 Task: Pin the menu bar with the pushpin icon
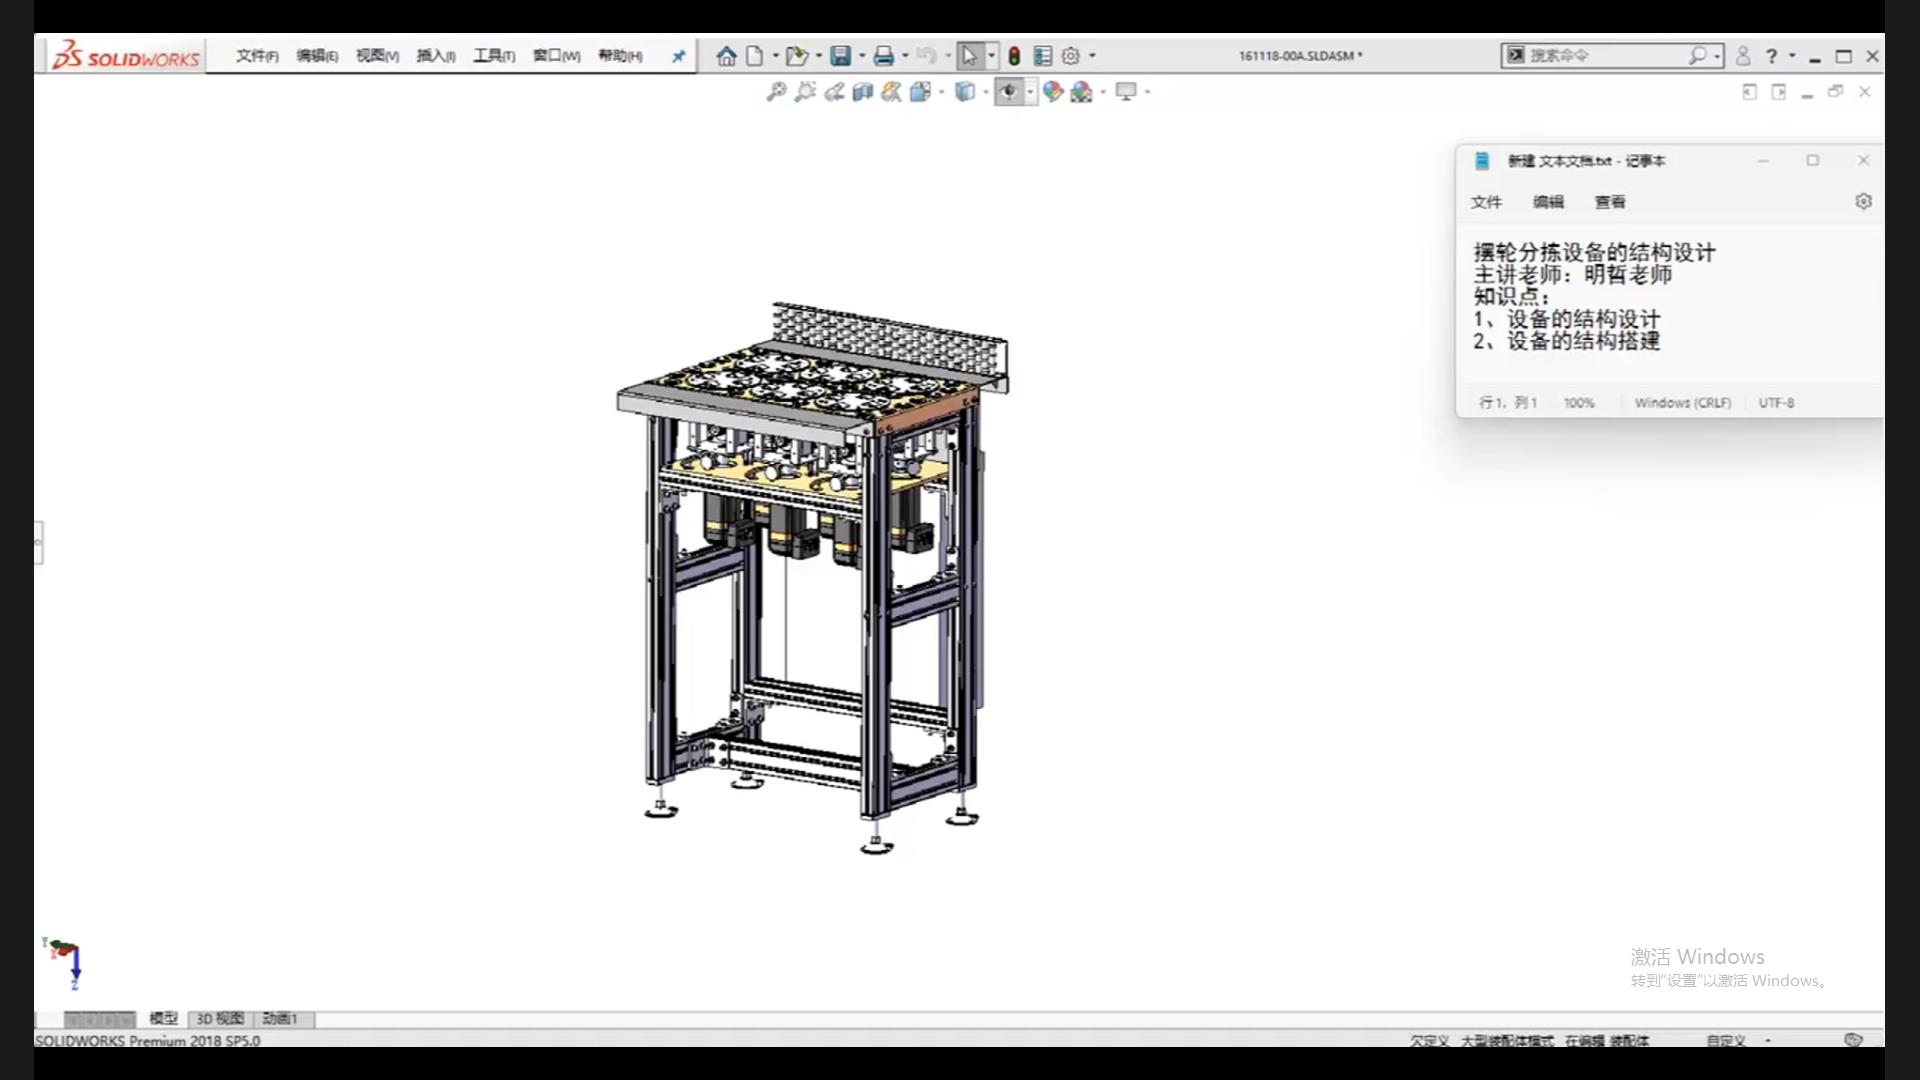[678, 56]
